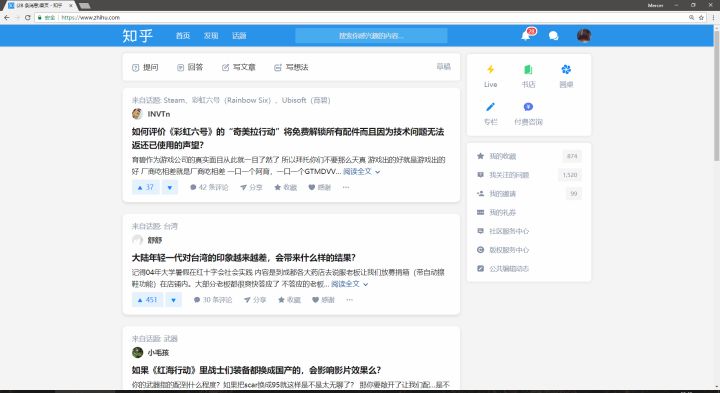
Task: Open the notifications bell icon
Action: [526, 36]
